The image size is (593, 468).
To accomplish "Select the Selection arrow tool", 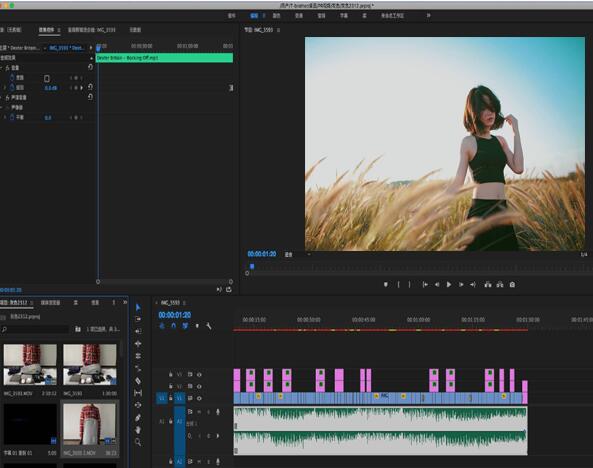I will click(138, 307).
